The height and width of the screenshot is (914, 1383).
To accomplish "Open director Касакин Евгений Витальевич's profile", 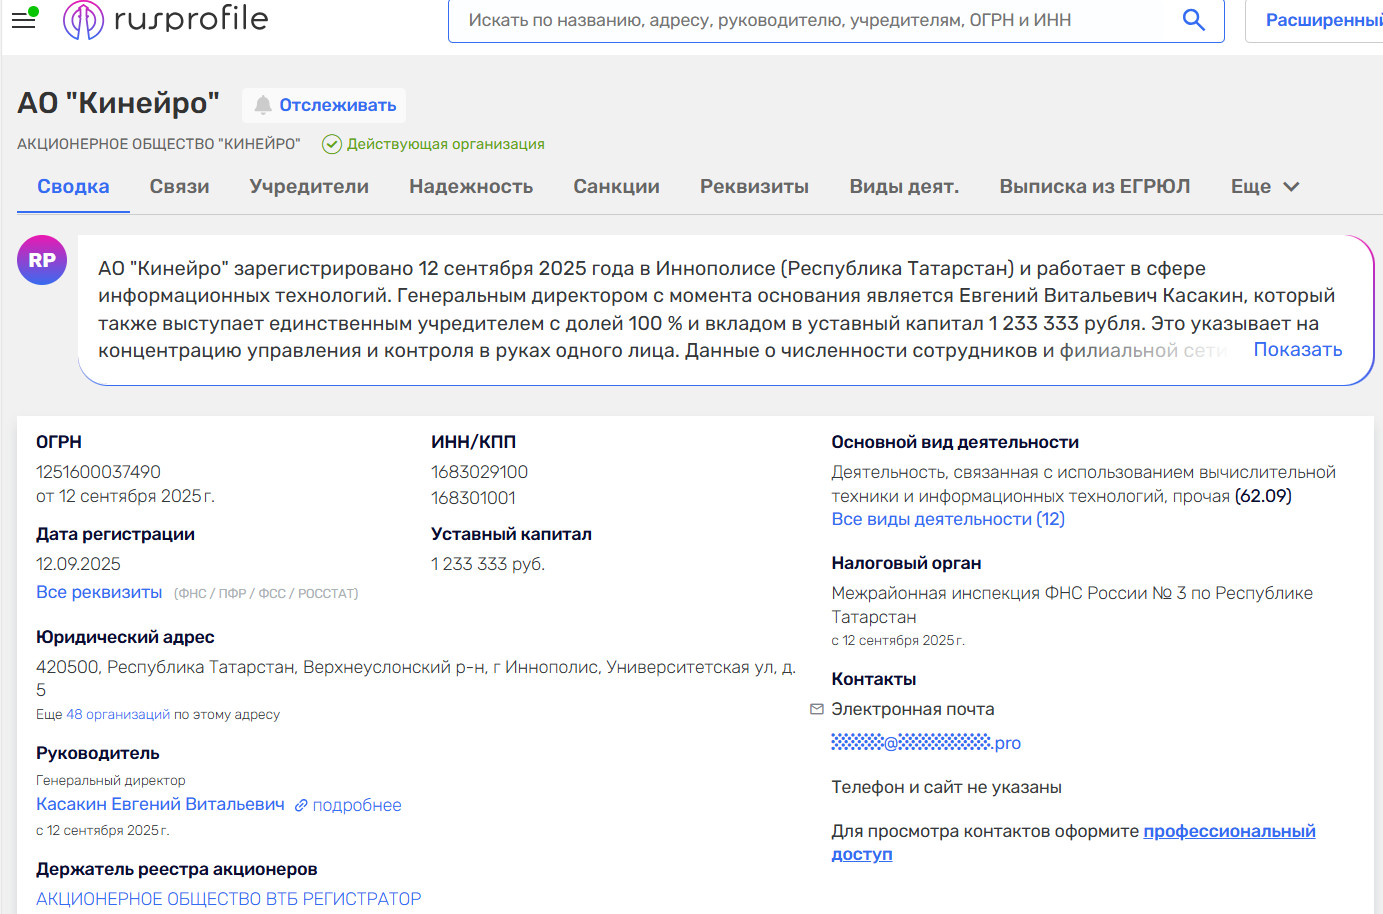I will tap(160, 804).
